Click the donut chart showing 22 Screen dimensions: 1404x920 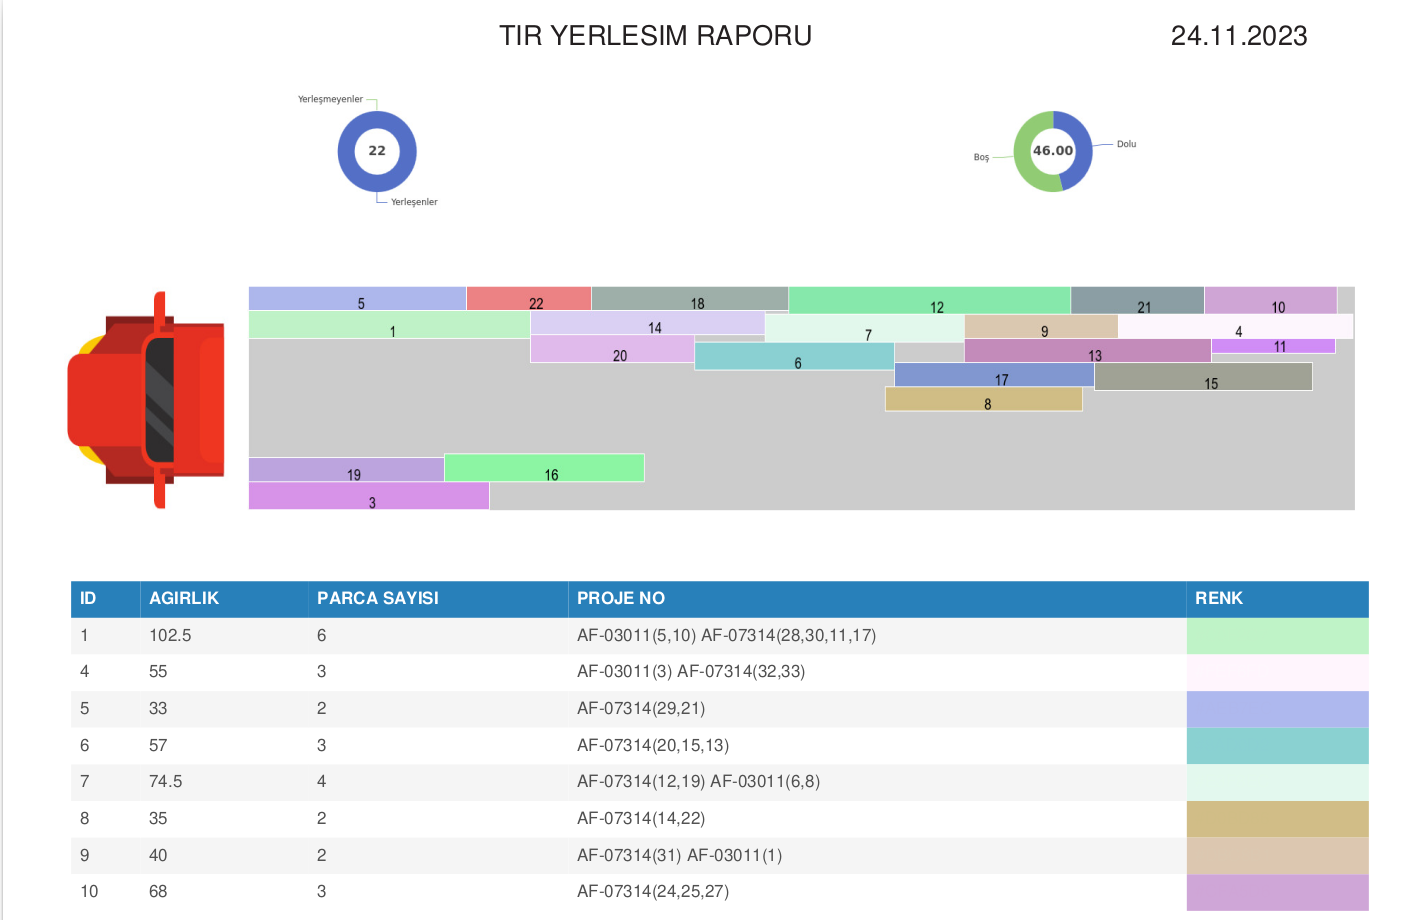[x=377, y=151]
